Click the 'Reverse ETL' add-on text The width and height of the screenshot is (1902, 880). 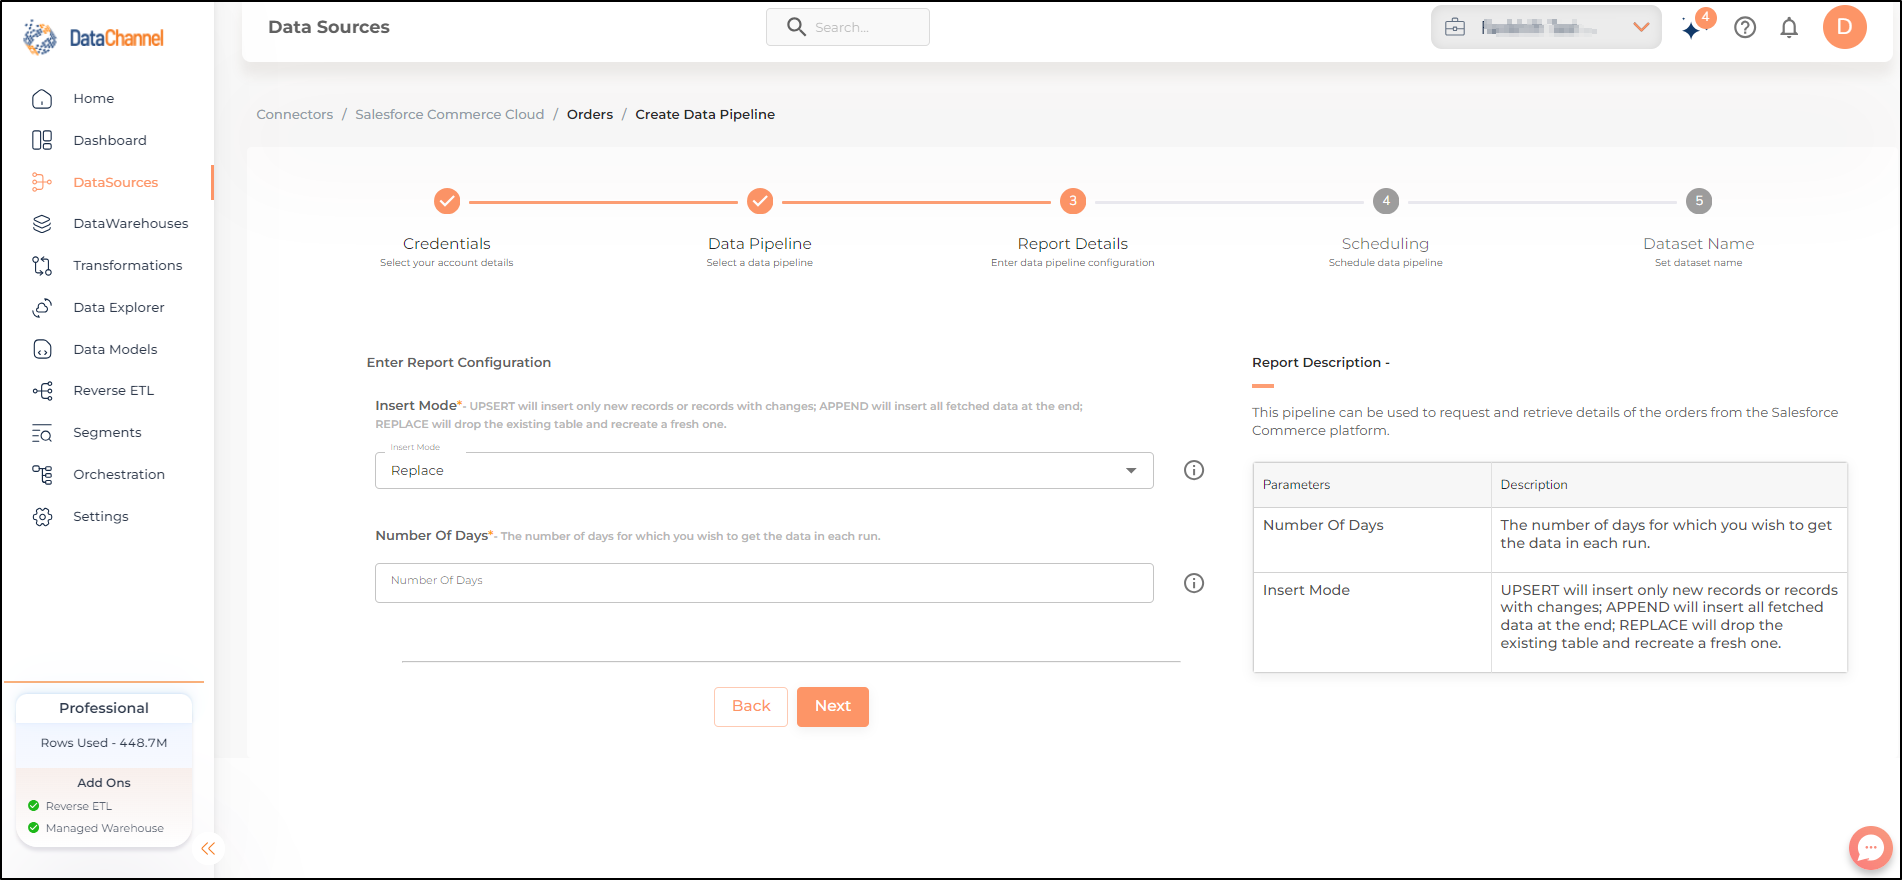[x=79, y=806]
